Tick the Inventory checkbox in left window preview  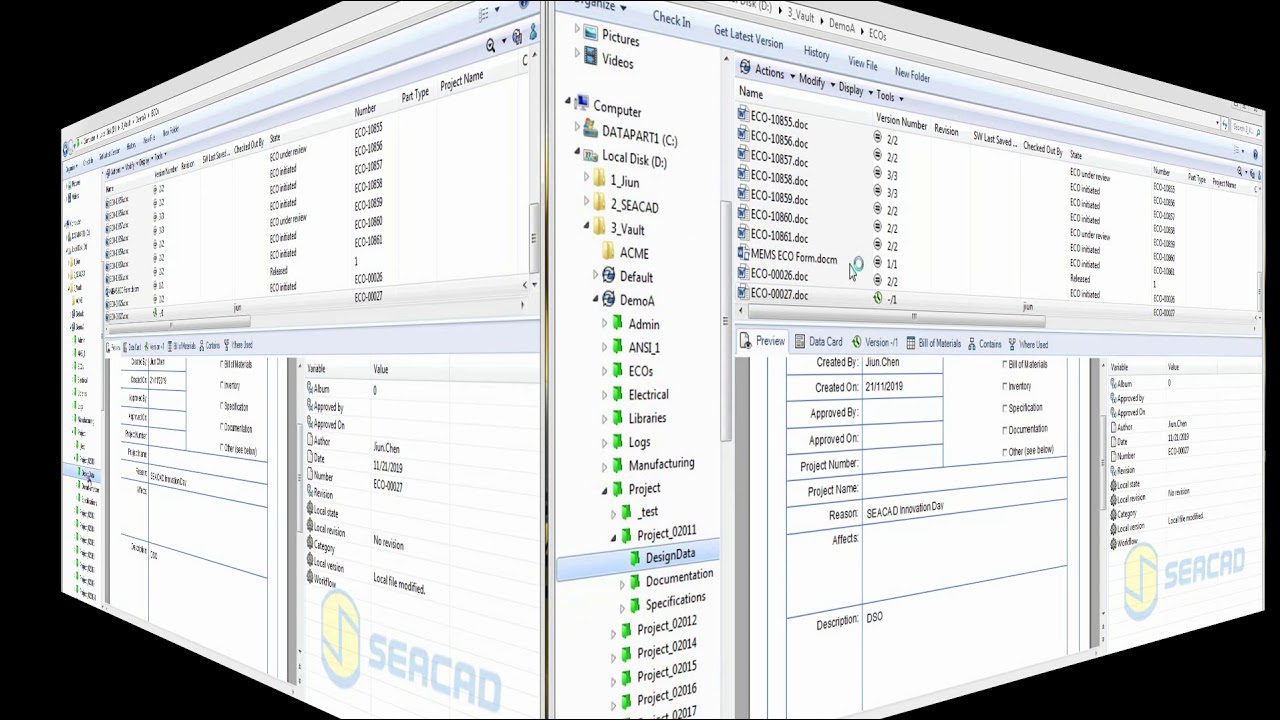pos(222,385)
